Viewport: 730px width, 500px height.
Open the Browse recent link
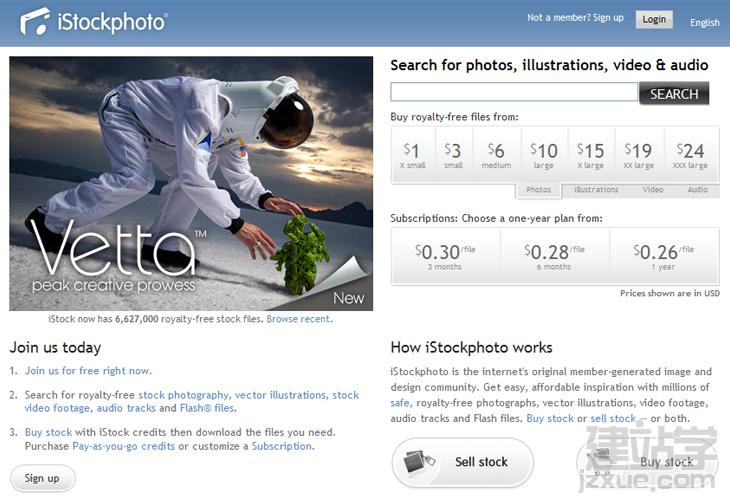tap(299, 319)
